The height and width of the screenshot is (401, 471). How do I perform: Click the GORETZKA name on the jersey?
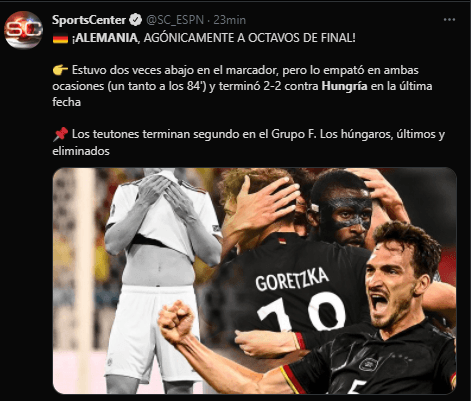coord(292,279)
